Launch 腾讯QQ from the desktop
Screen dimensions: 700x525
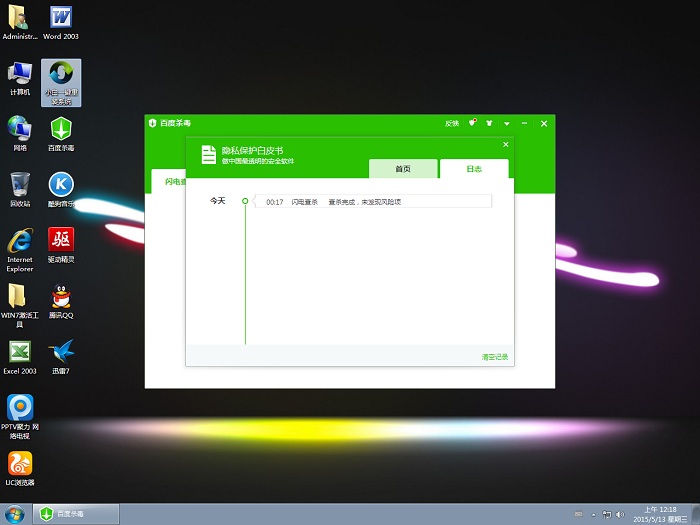pos(61,301)
